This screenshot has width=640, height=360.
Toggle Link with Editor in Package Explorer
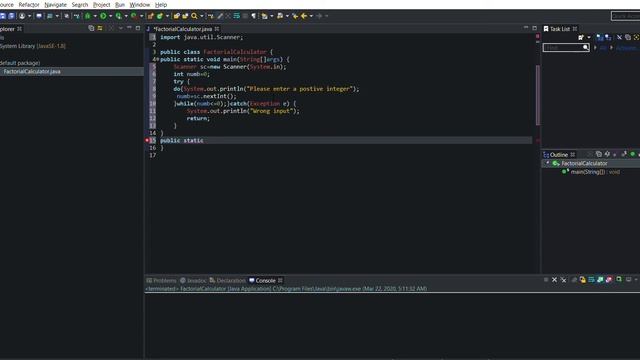pos(100,28)
